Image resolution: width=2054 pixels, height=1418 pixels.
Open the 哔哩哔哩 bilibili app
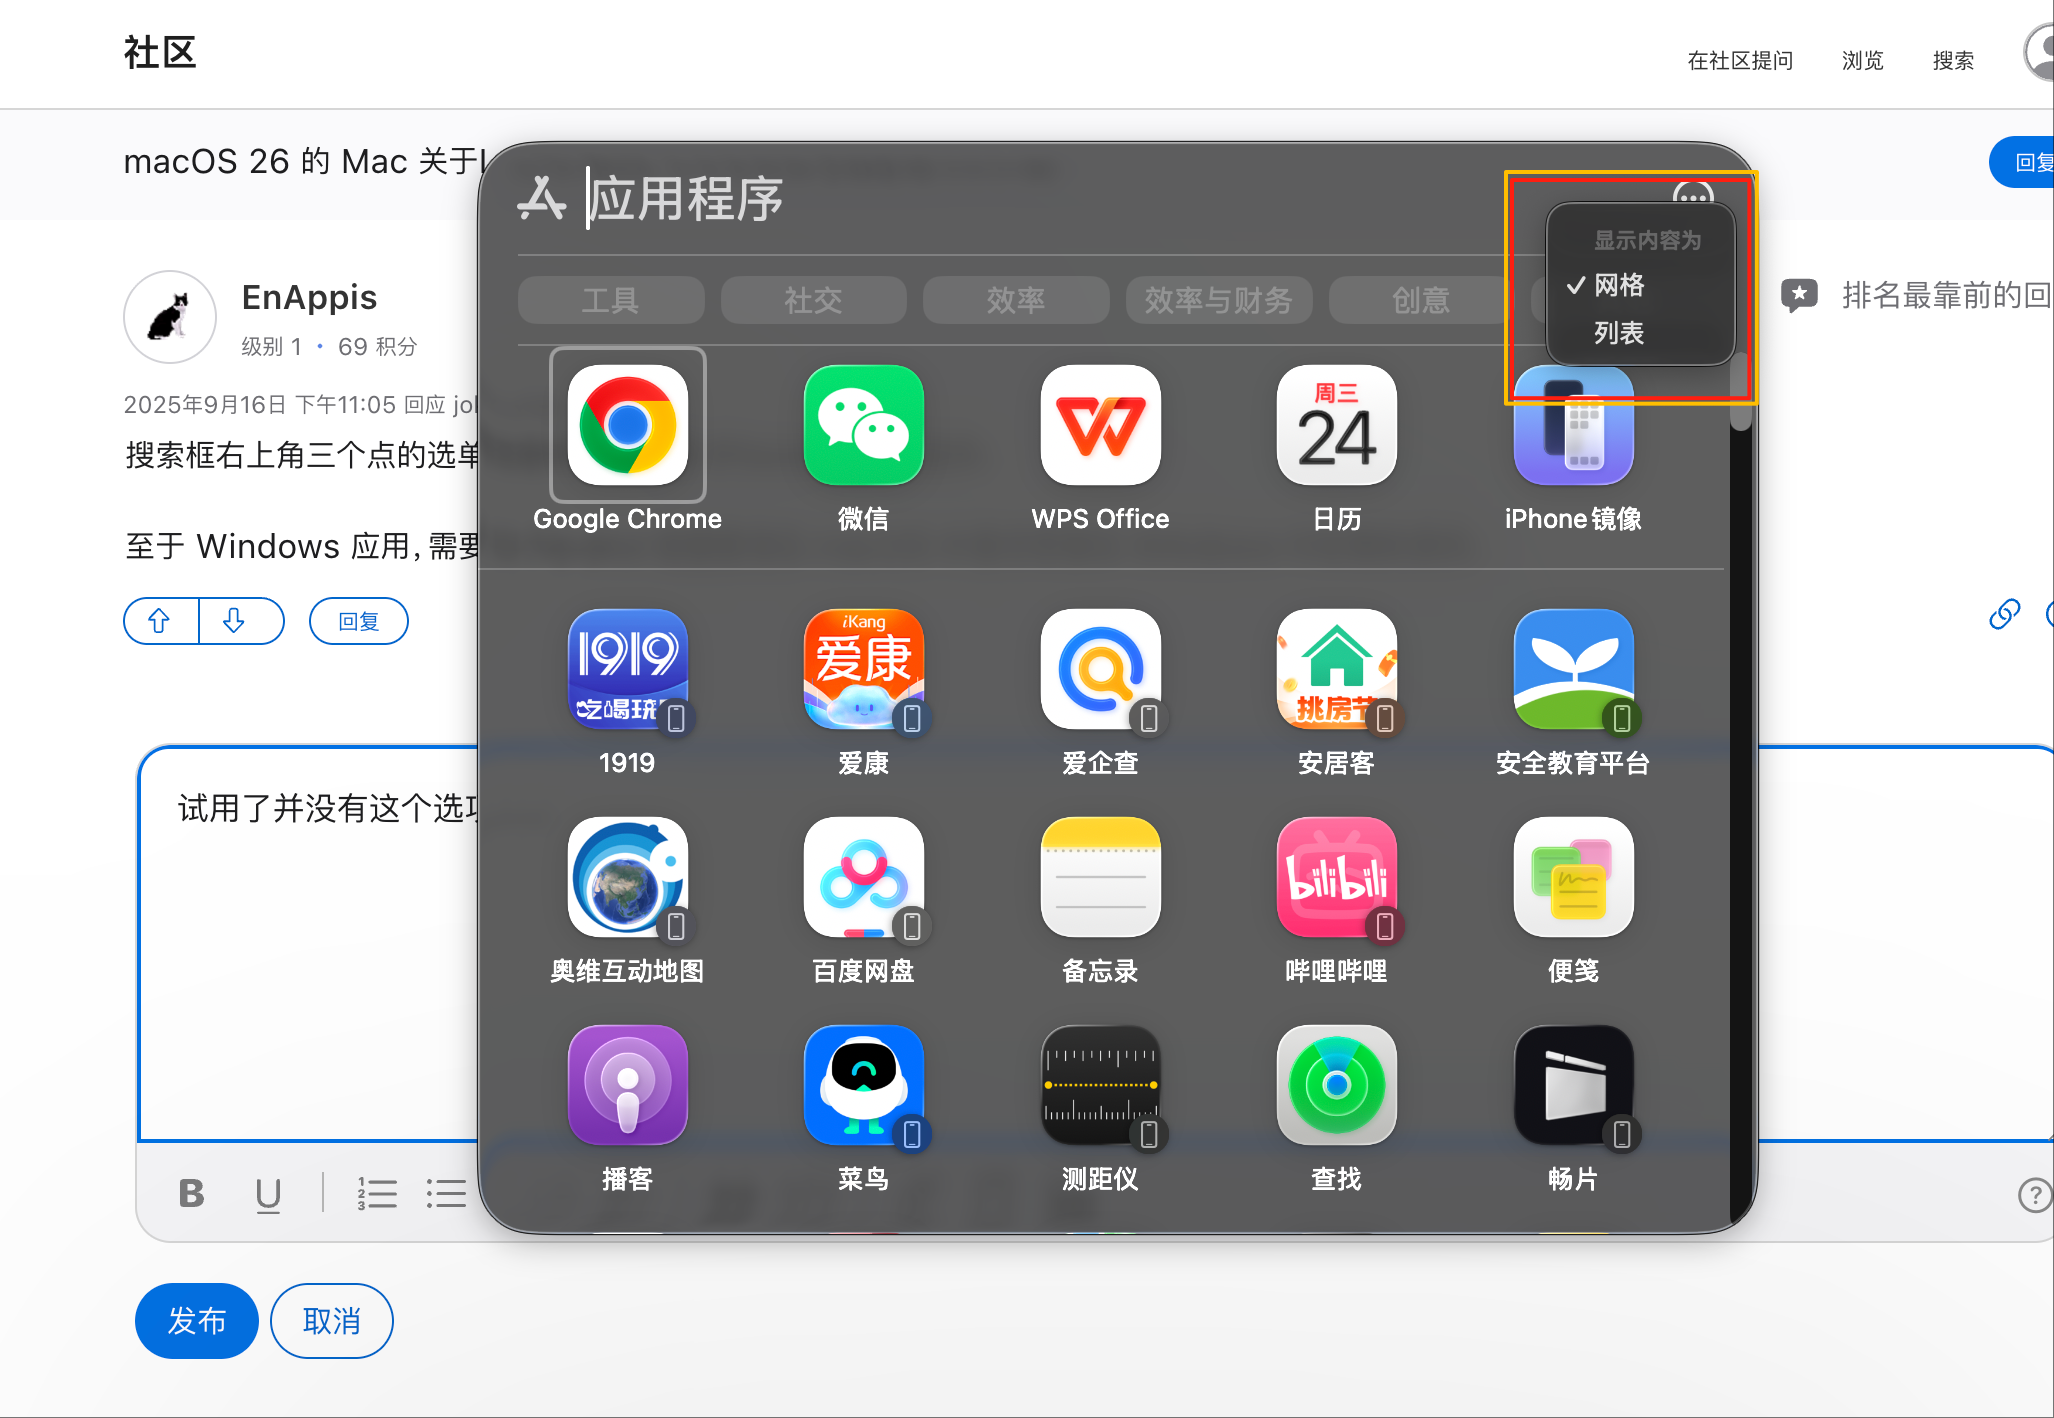tap(1336, 877)
